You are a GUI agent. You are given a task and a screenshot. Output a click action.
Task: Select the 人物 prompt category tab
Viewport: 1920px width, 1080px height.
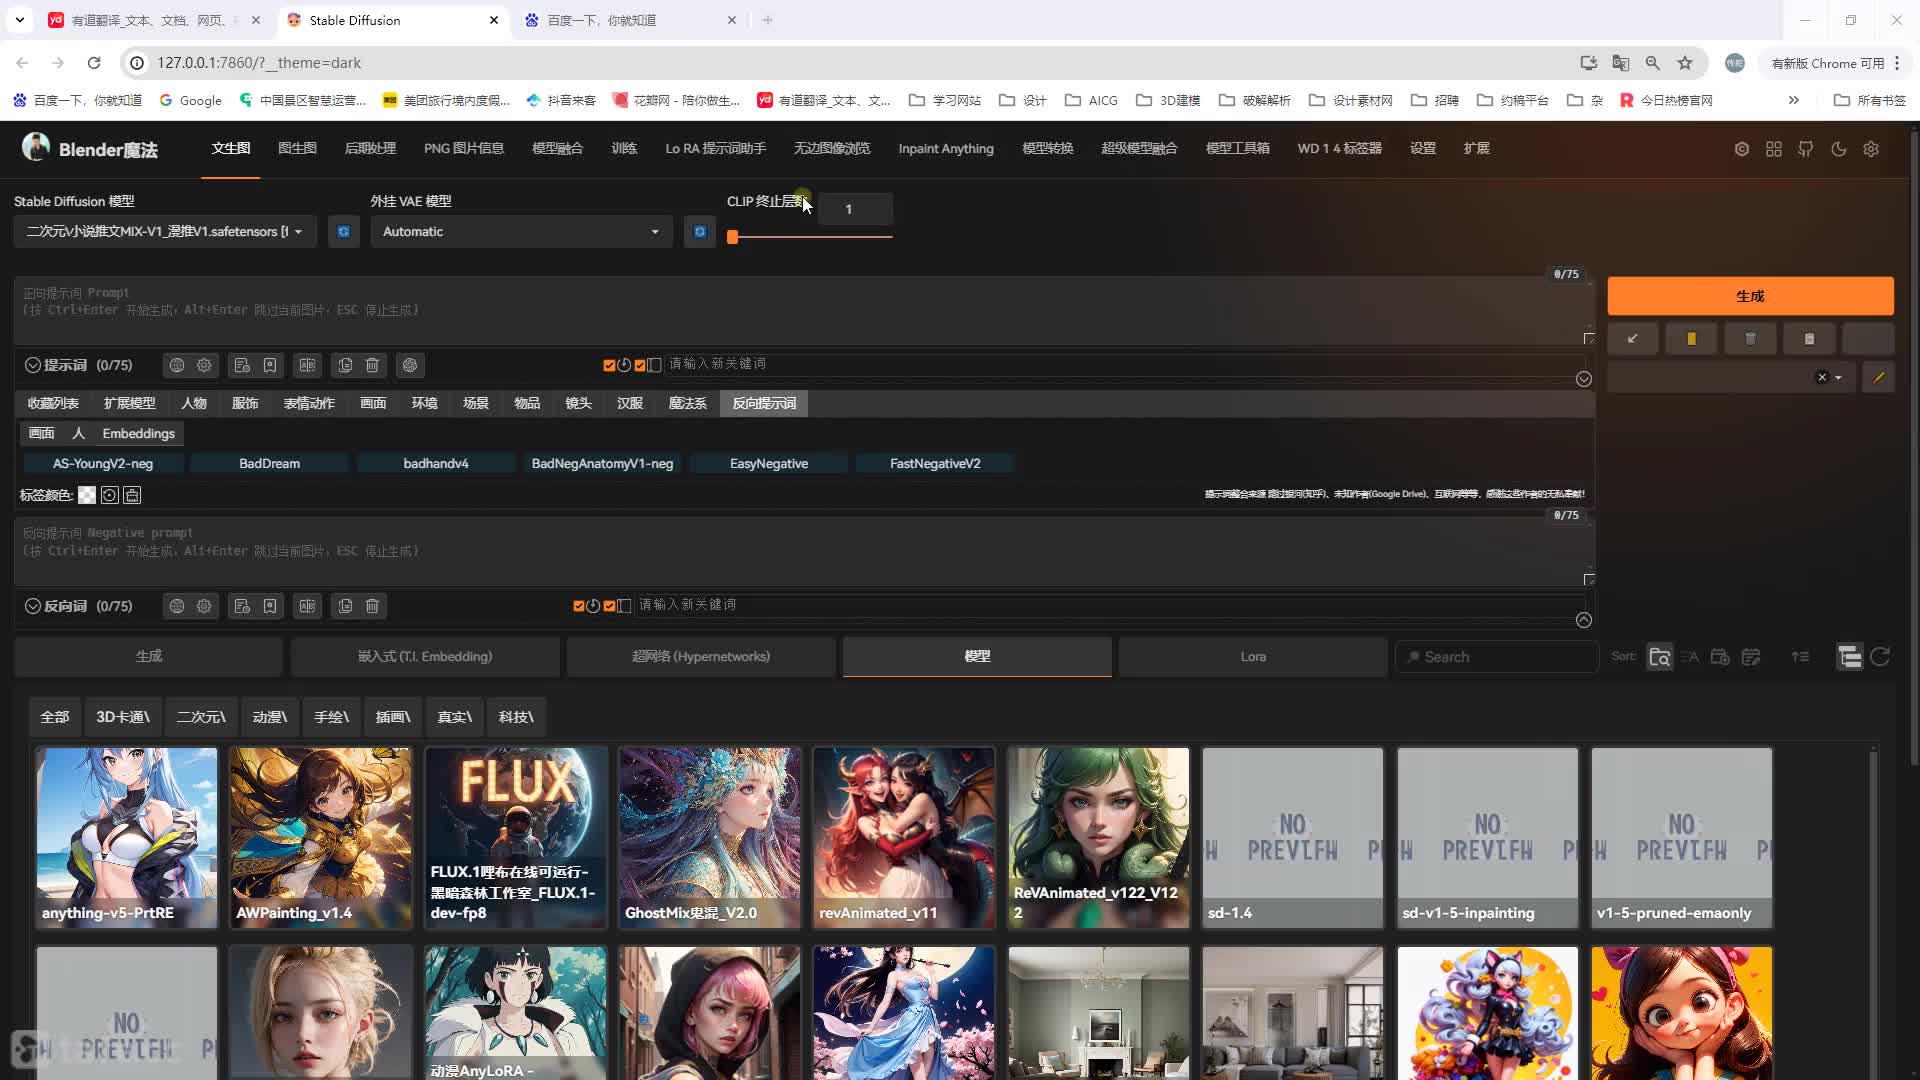[x=194, y=404]
